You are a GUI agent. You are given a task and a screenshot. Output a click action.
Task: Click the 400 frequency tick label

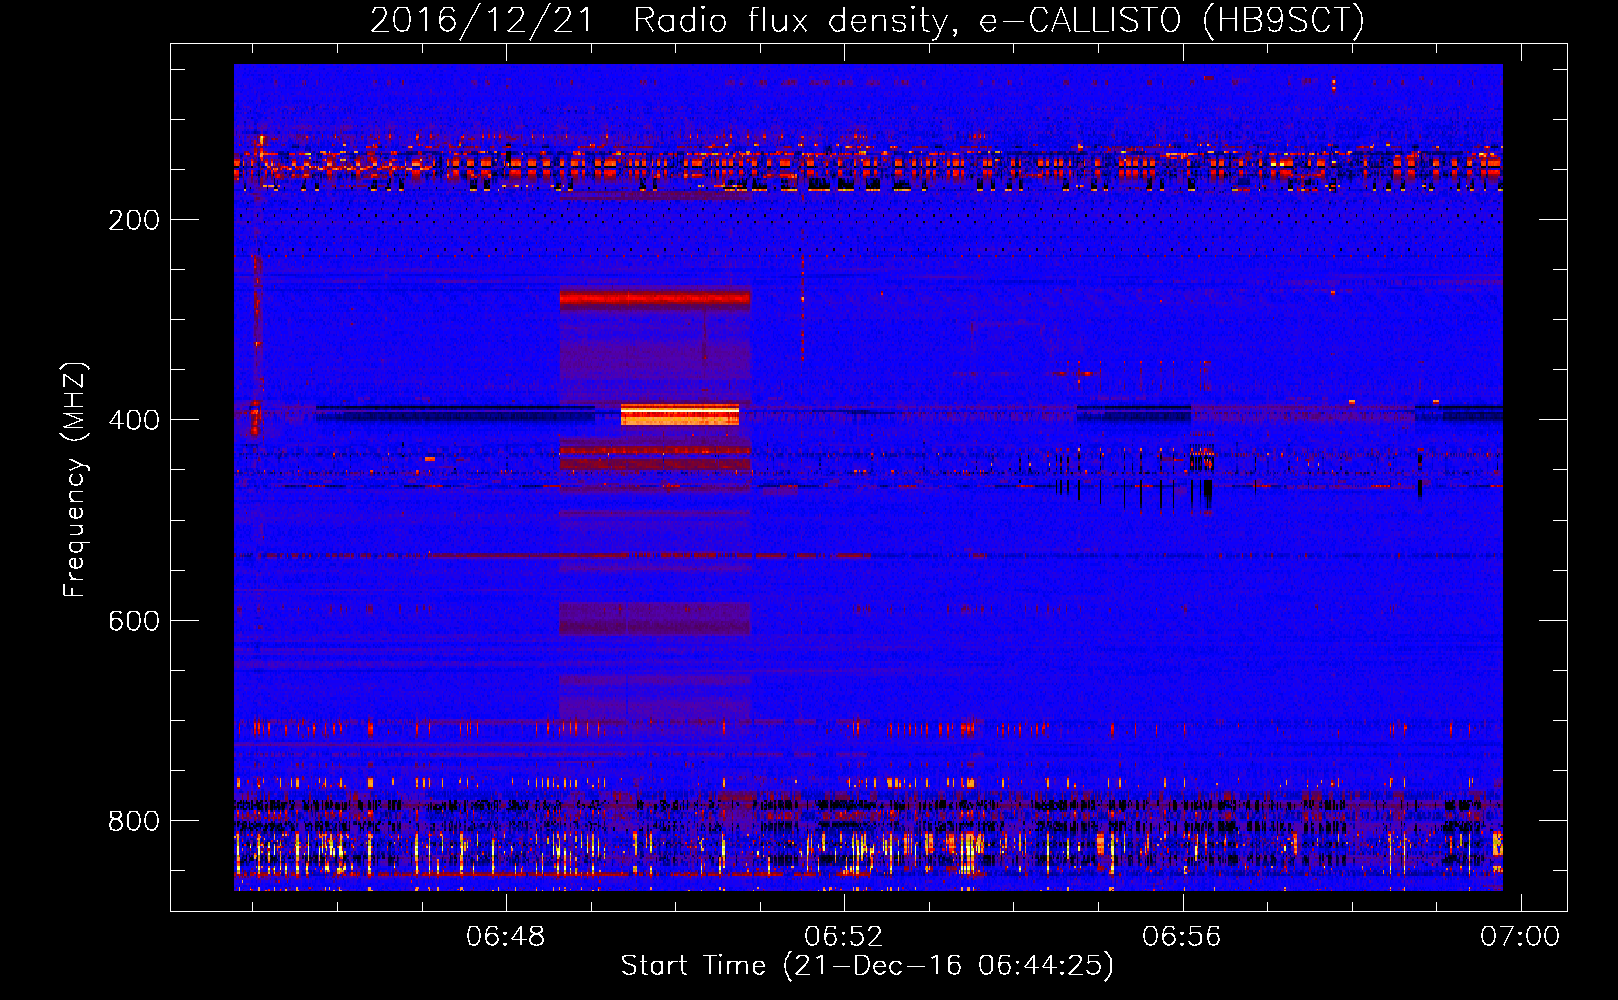pos(134,420)
